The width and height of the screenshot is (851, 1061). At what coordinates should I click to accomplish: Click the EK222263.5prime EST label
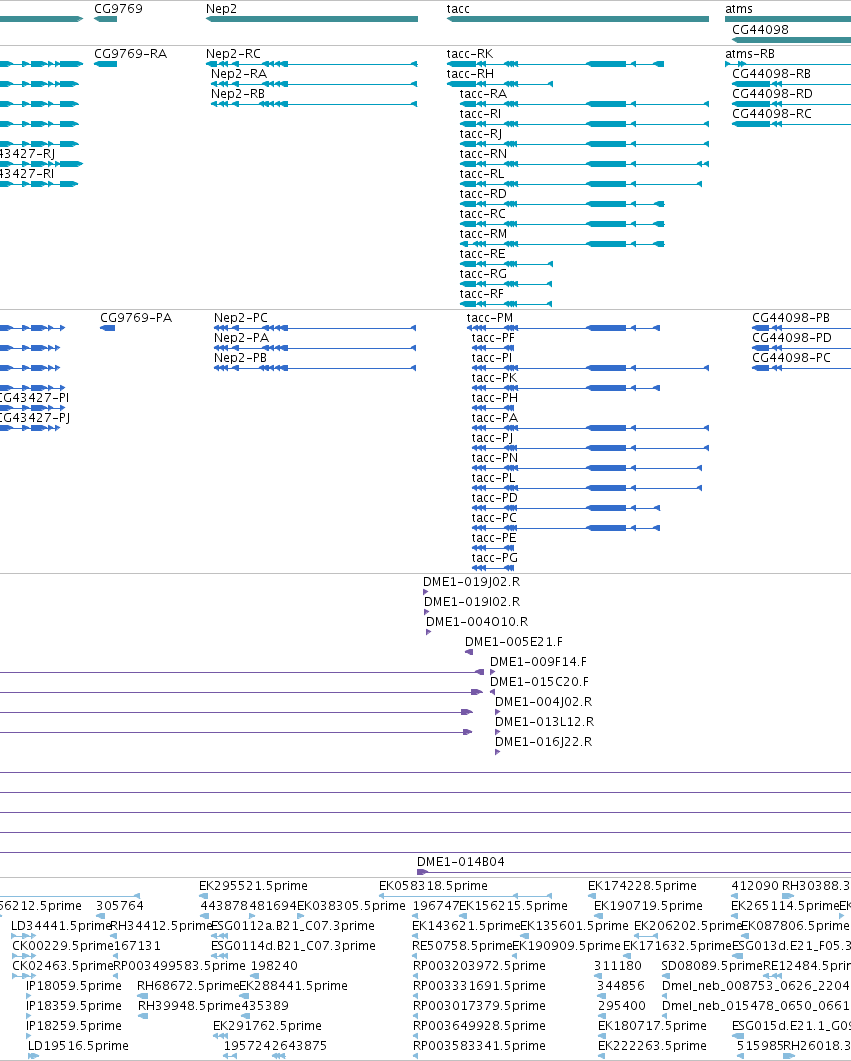point(652,1045)
